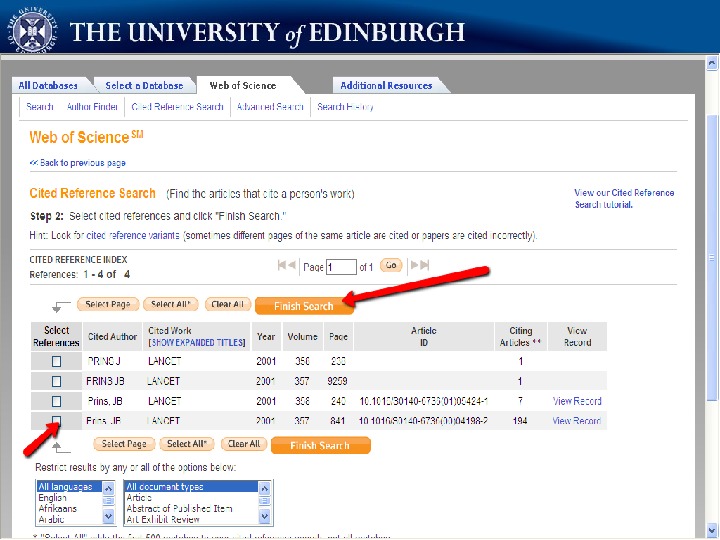720x540 pixels.
Task: Click the page number input field
Action: pos(341,267)
